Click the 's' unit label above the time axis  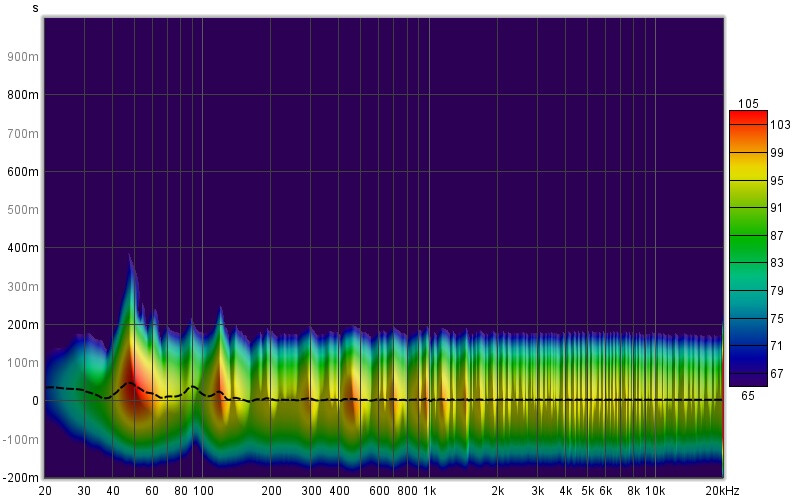(35, 8)
